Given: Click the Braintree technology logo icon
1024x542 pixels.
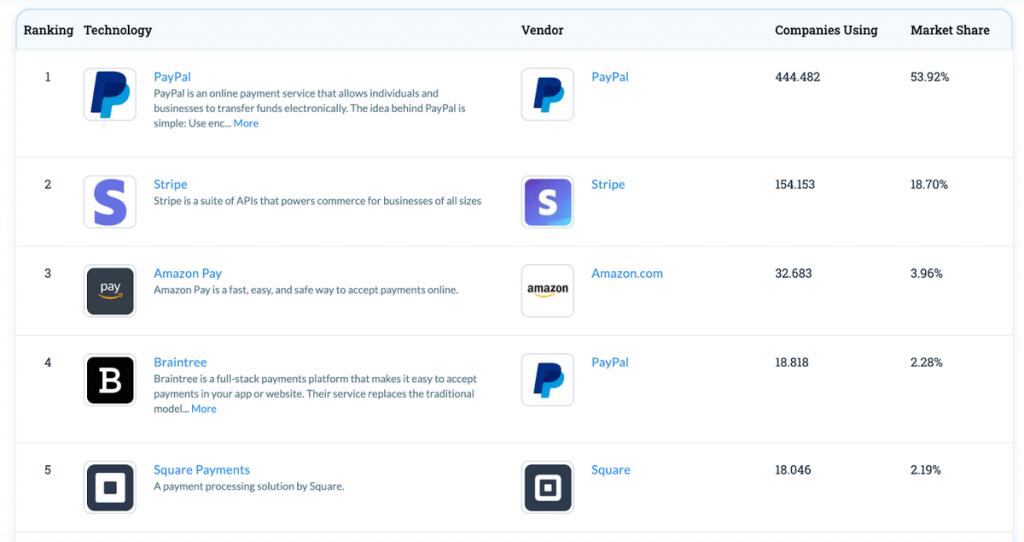Looking at the screenshot, I should 110,380.
